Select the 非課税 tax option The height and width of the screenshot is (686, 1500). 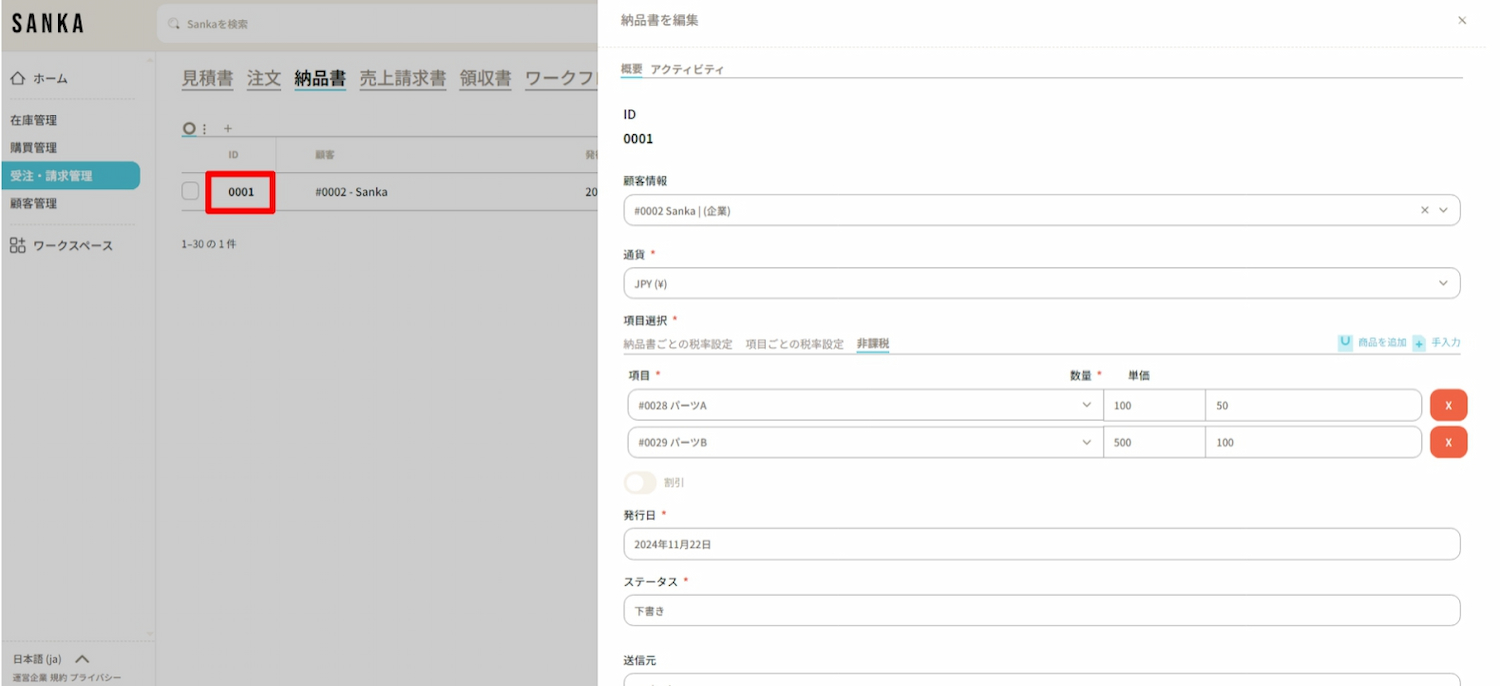coord(872,344)
